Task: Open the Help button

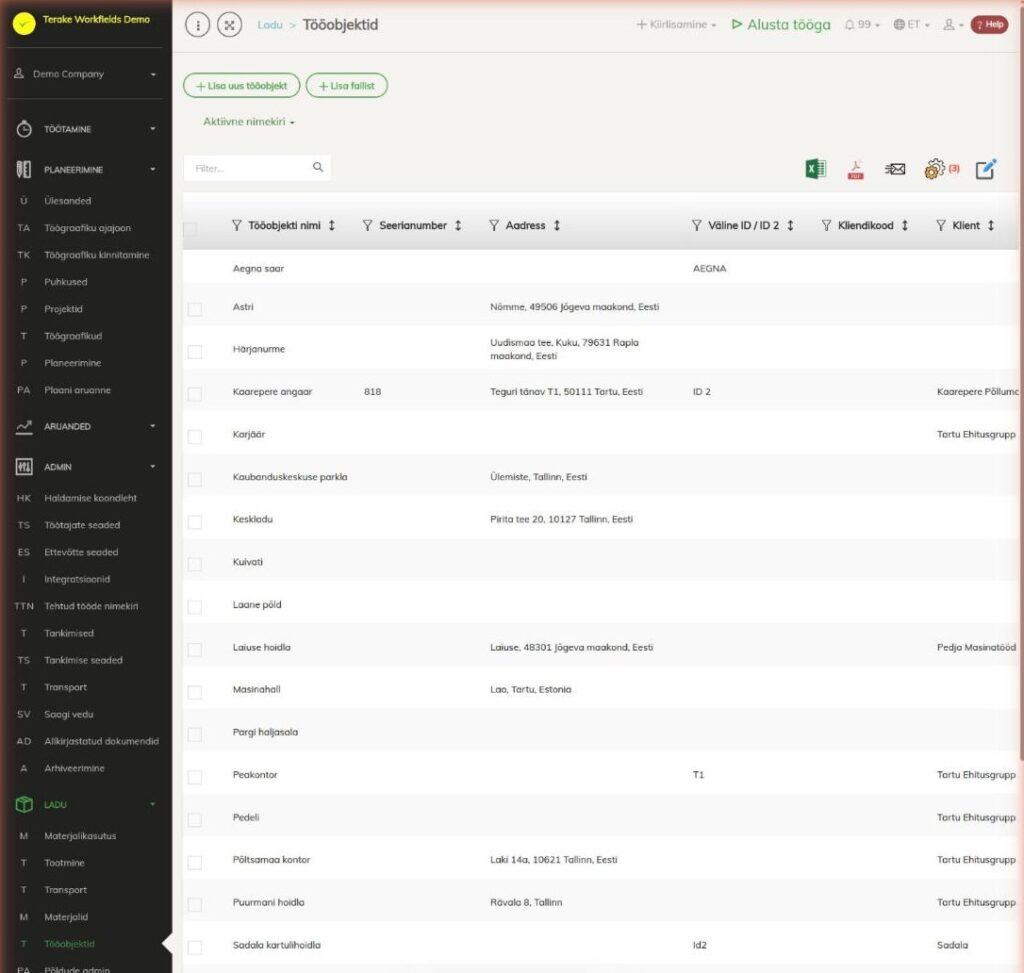Action: [x=989, y=25]
